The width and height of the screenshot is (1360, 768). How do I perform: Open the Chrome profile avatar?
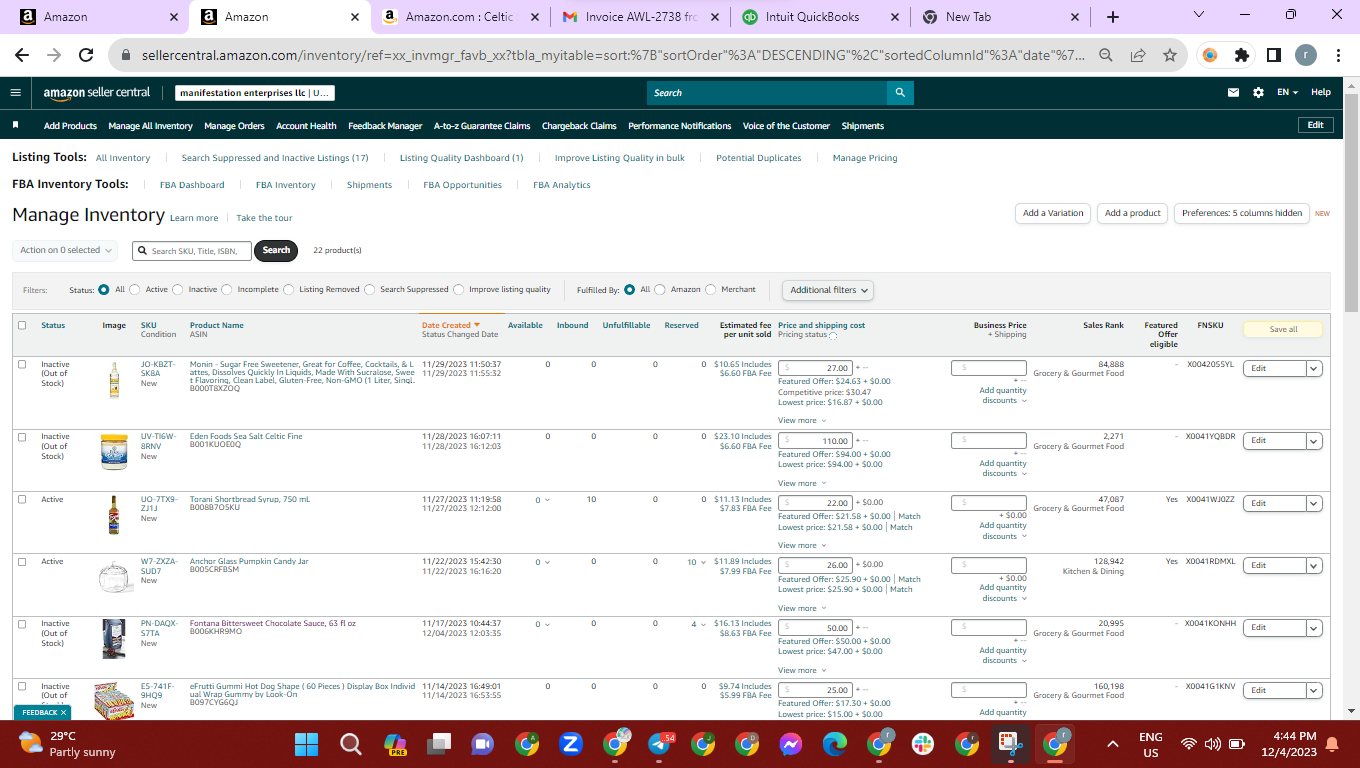(1306, 56)
